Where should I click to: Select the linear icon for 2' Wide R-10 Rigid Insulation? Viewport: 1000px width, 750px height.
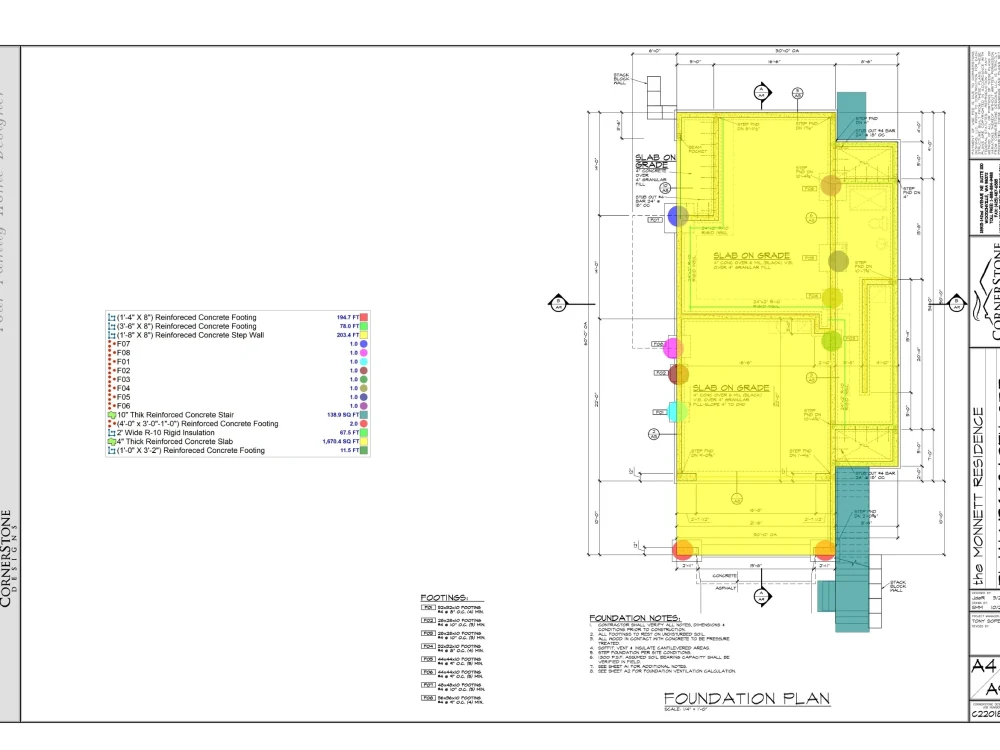tap(110, 432)
